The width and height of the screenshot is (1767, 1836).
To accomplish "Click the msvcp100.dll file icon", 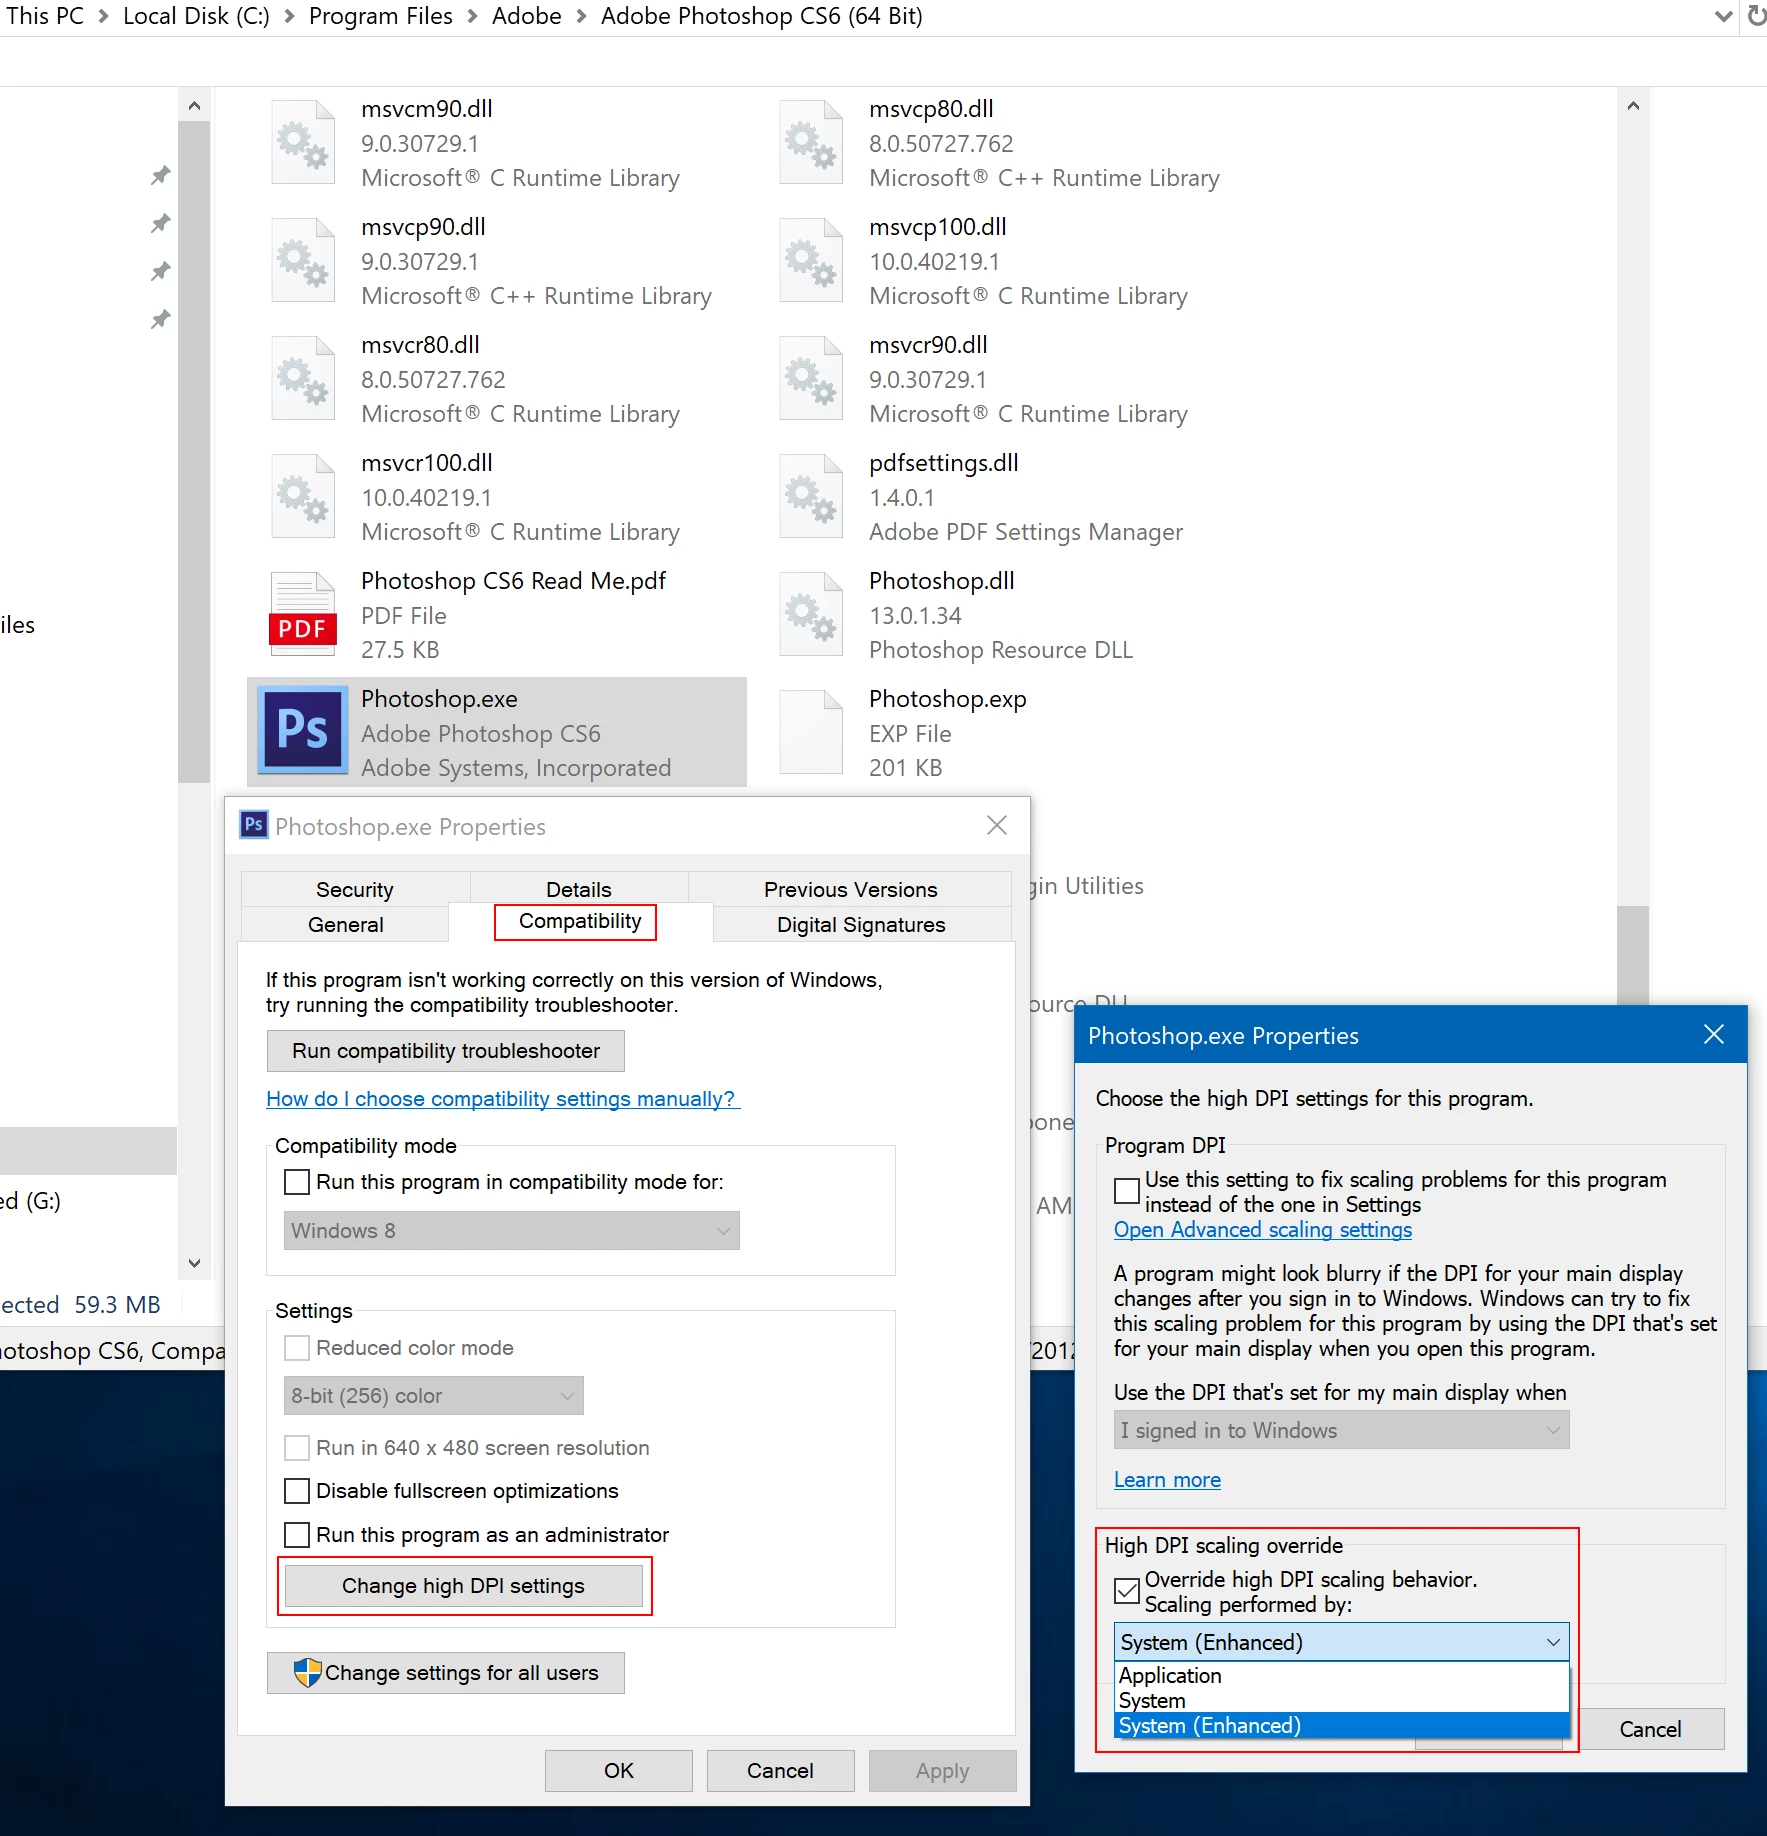I will pyautogui.click(x=811, y=260).
